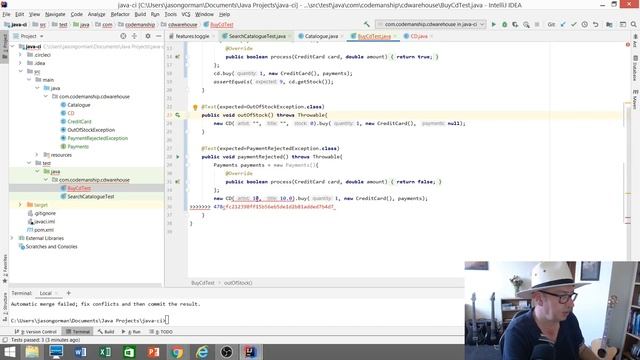Run the selected configuration with green play
The height and width of the screenshot is (360, 640).
click(493, 24)
